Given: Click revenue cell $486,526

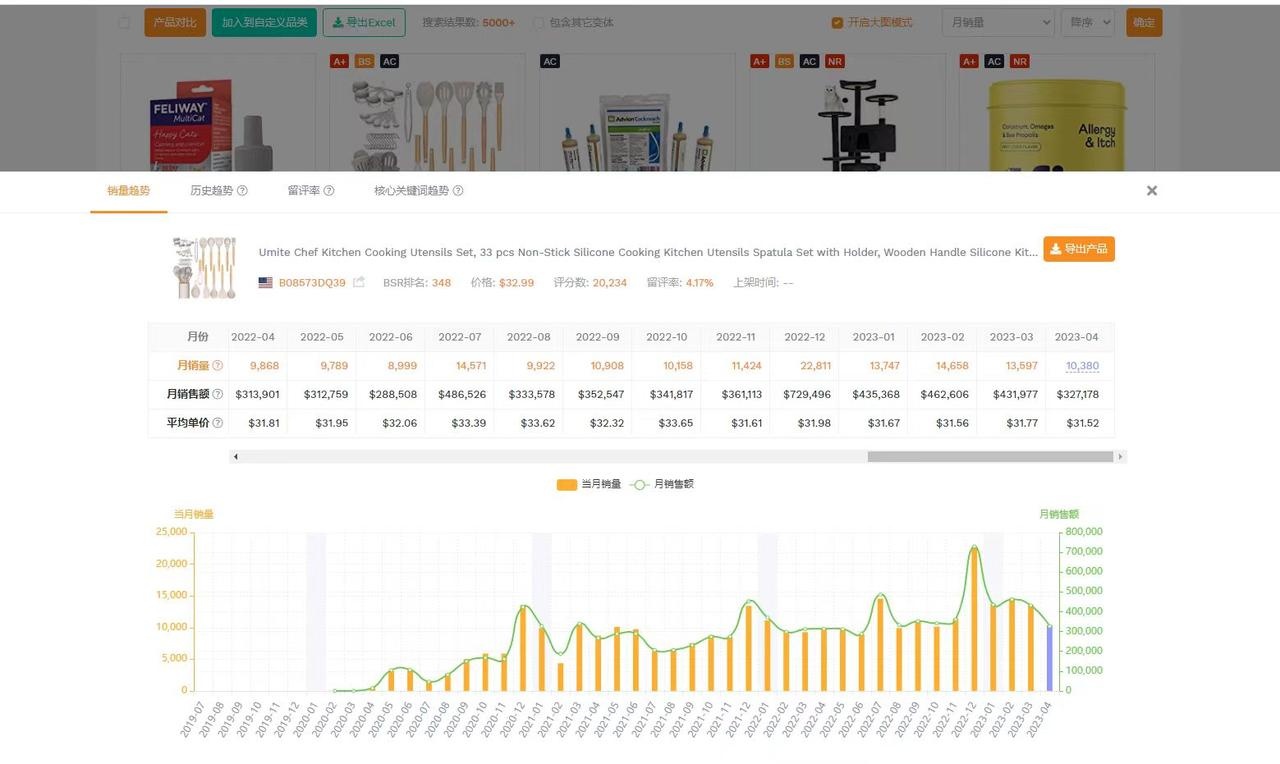Looking at the screenshot, I should 462,394.
